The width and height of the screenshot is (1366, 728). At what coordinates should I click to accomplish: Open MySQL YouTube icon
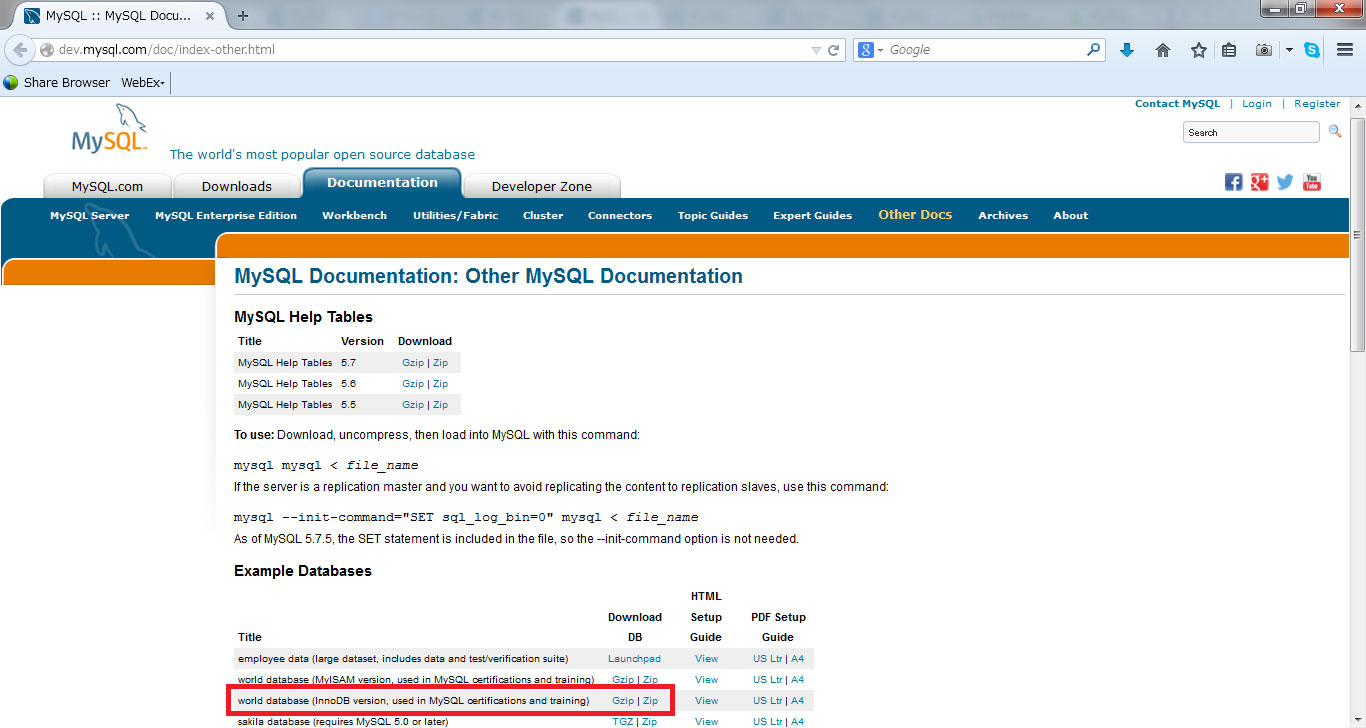1312,182
